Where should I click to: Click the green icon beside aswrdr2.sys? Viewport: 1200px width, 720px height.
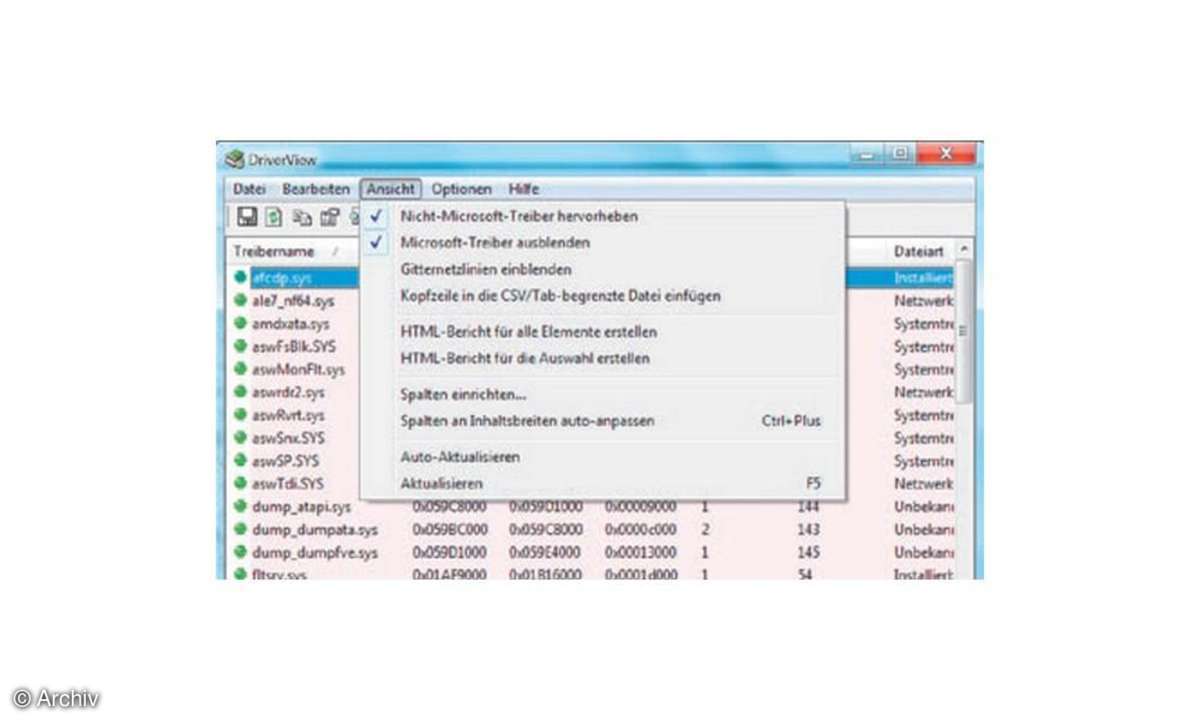pos(240,392)
